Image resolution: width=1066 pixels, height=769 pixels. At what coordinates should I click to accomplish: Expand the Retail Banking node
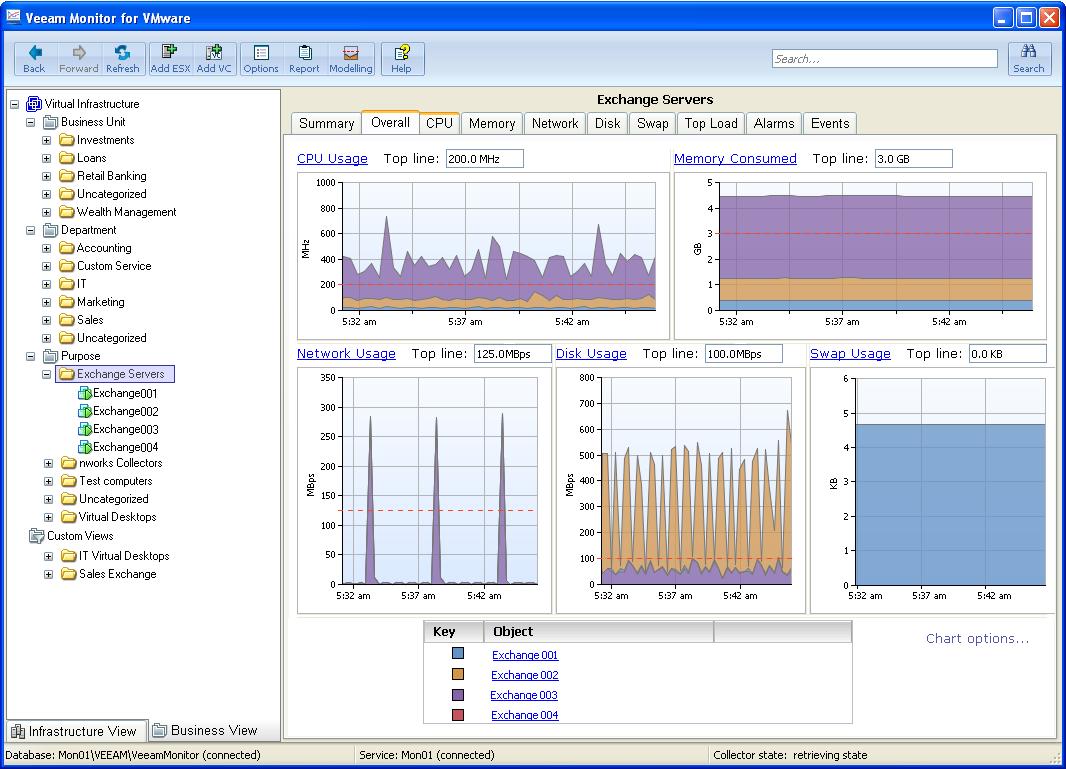pos(46,176)
